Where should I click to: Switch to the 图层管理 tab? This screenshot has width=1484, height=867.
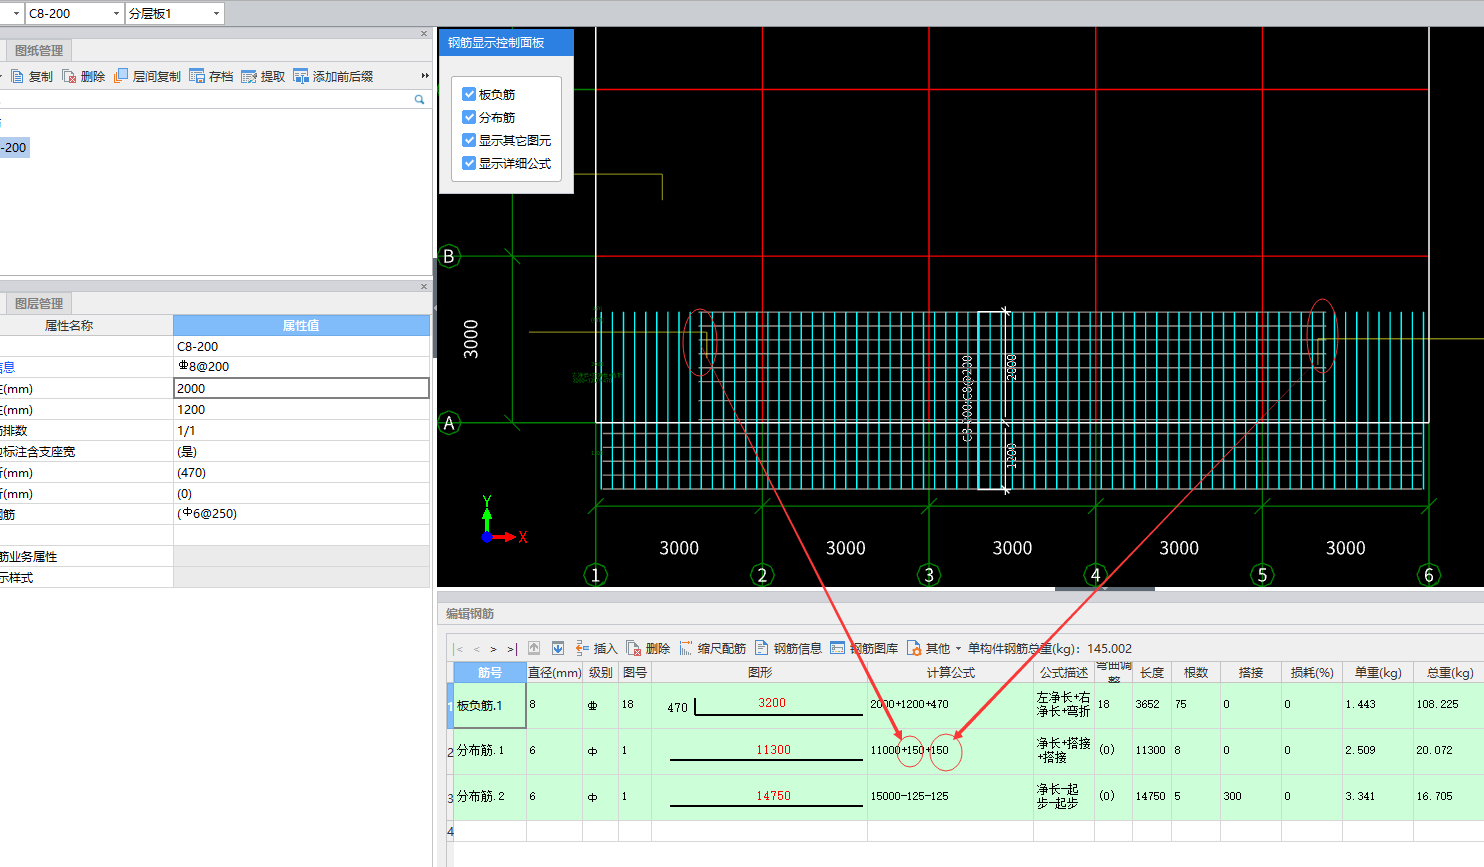(x=38, y=303)
